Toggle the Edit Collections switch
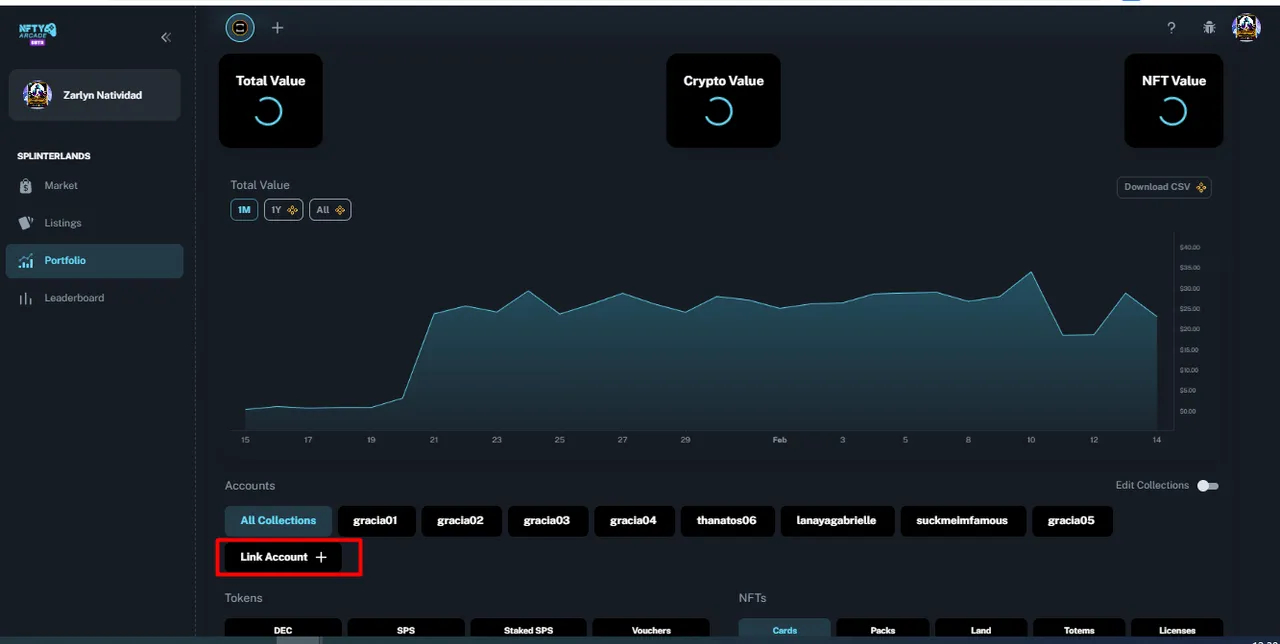 (x=1208, y=486)
